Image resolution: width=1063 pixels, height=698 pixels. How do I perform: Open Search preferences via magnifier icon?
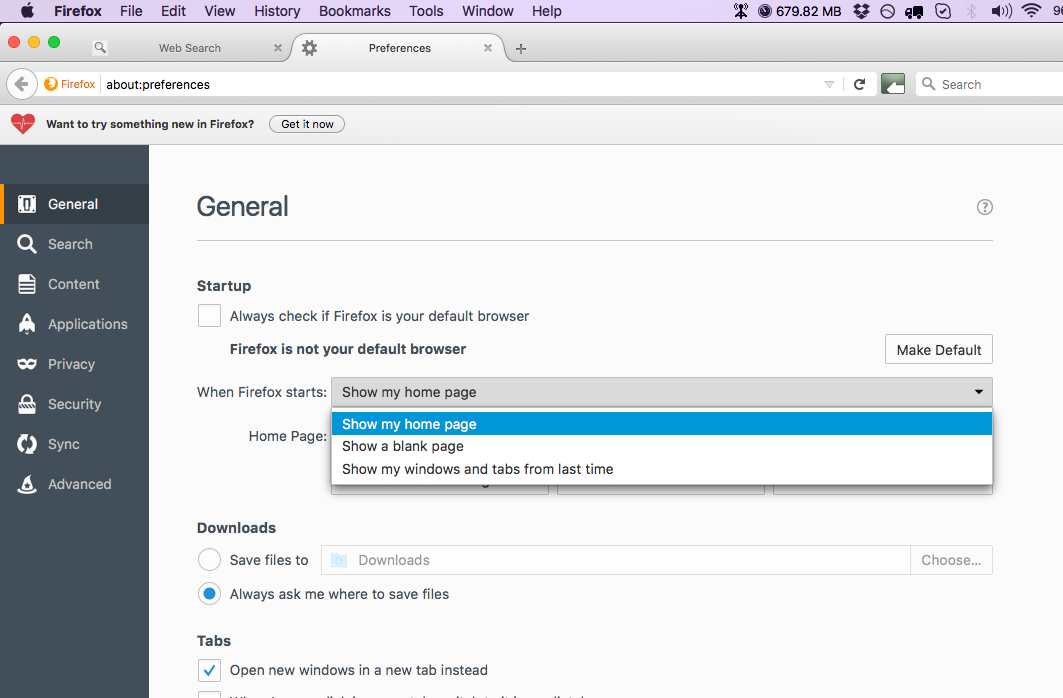coord(27,244)
